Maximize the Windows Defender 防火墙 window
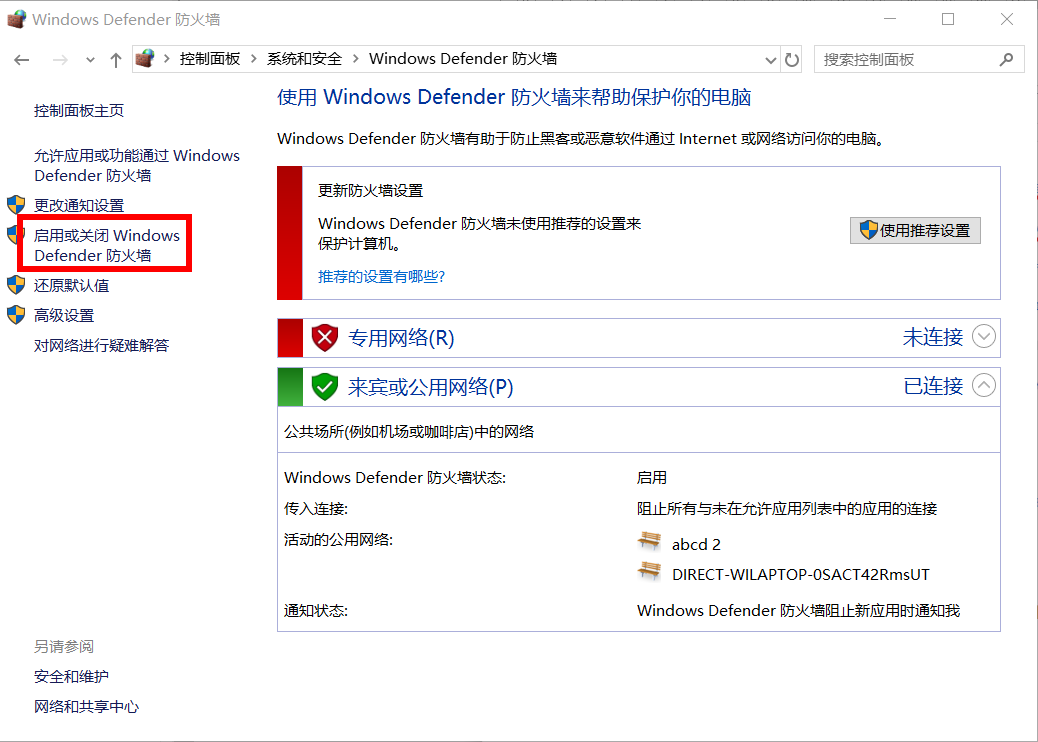 coord(948,19)
